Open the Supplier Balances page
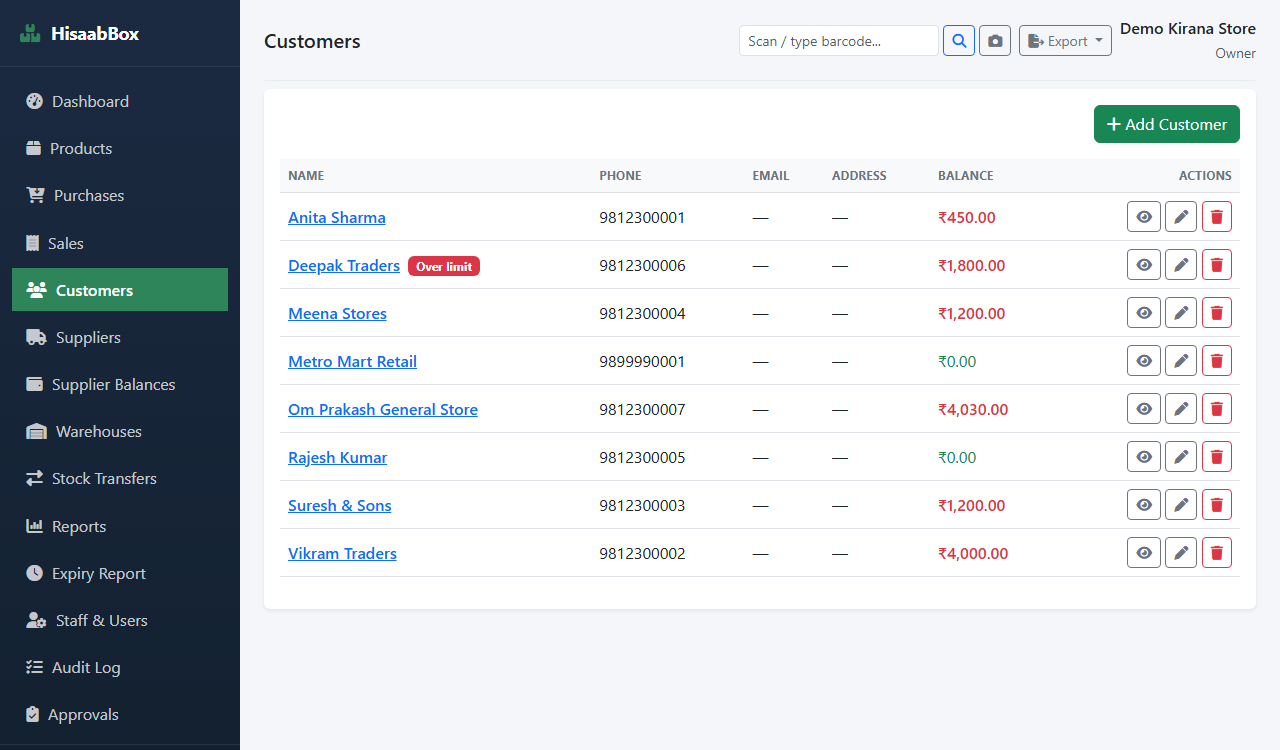The width and height of the screenshot is (1280, 750). coord(120,384)
